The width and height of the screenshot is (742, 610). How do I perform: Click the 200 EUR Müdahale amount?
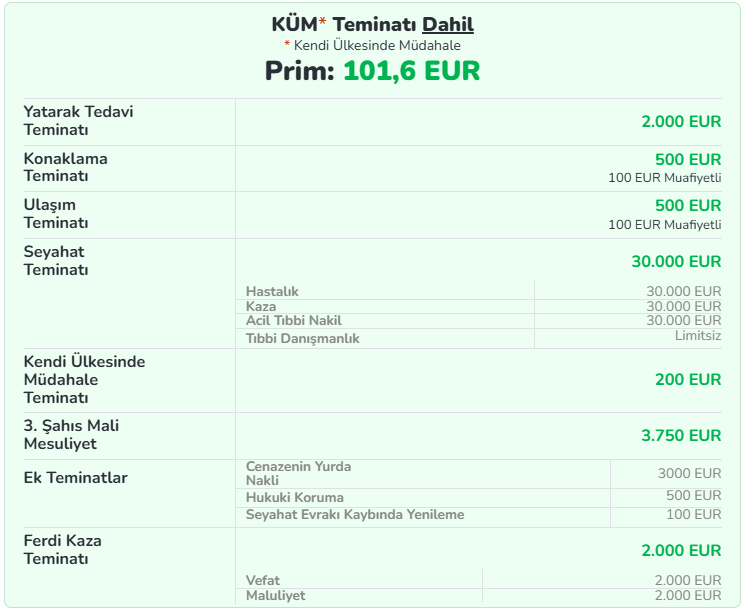688,380
